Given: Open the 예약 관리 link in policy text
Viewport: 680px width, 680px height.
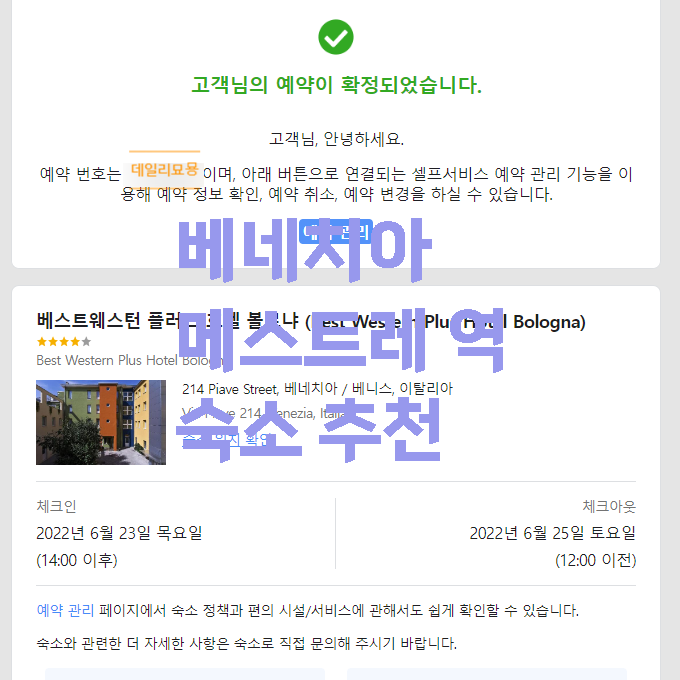Looking at the screenshot, I should pyautogui.click(x=65, y=610).
